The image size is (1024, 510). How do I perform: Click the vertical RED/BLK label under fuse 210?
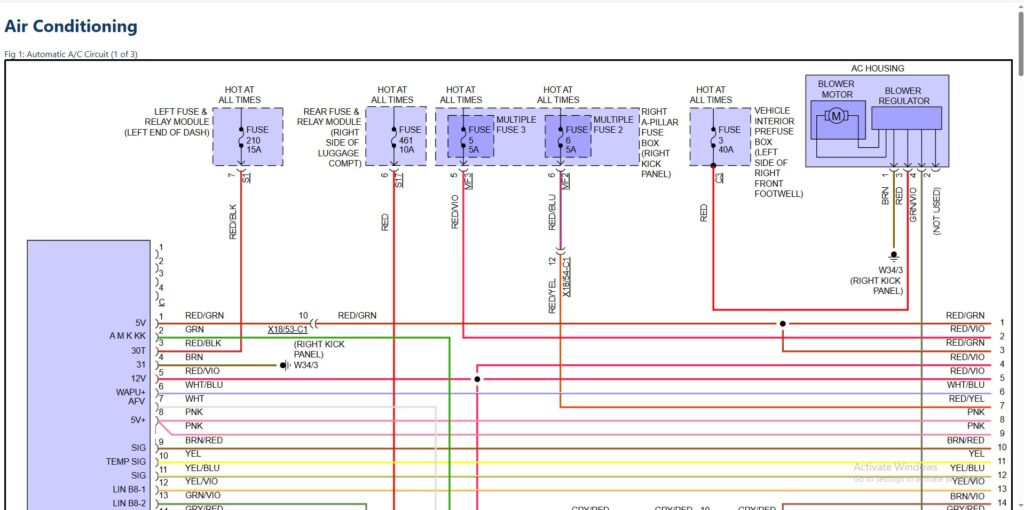coord(233,222)
